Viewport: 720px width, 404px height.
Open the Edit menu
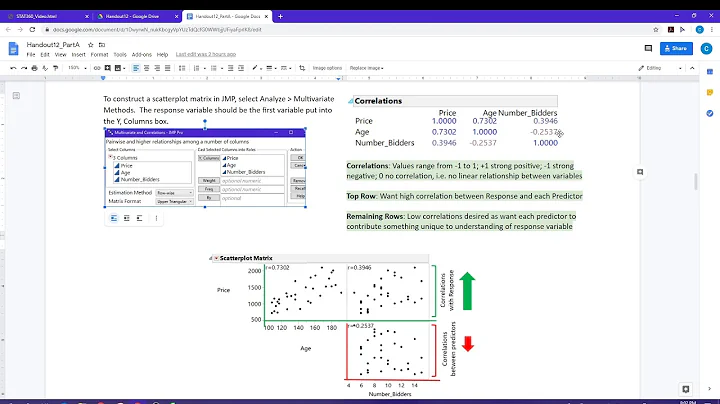[x=45, y=54]
